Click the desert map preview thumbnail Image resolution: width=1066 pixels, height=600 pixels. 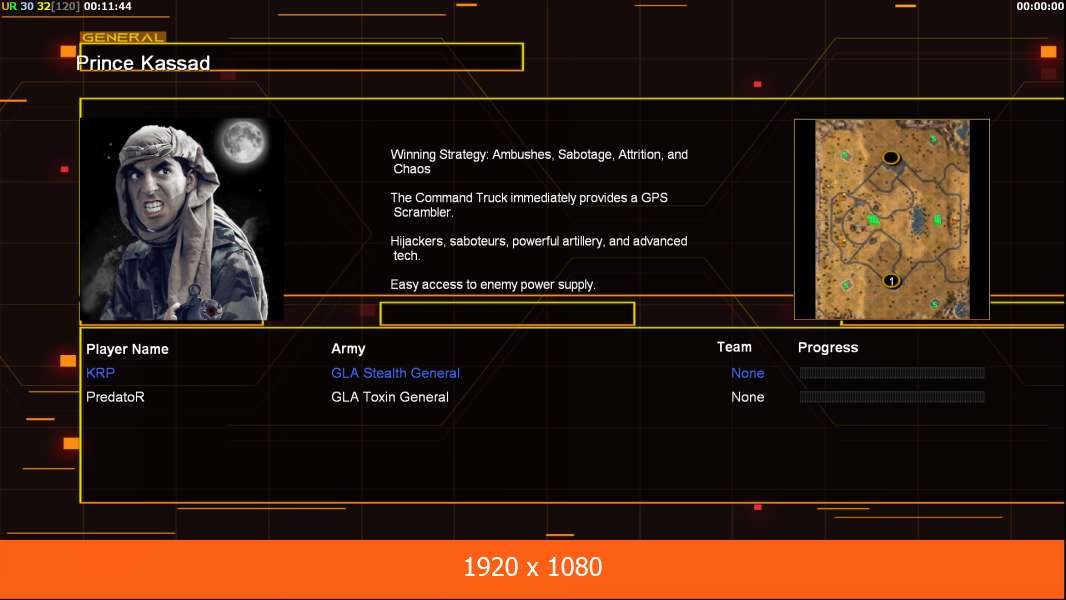click(891, 219)
